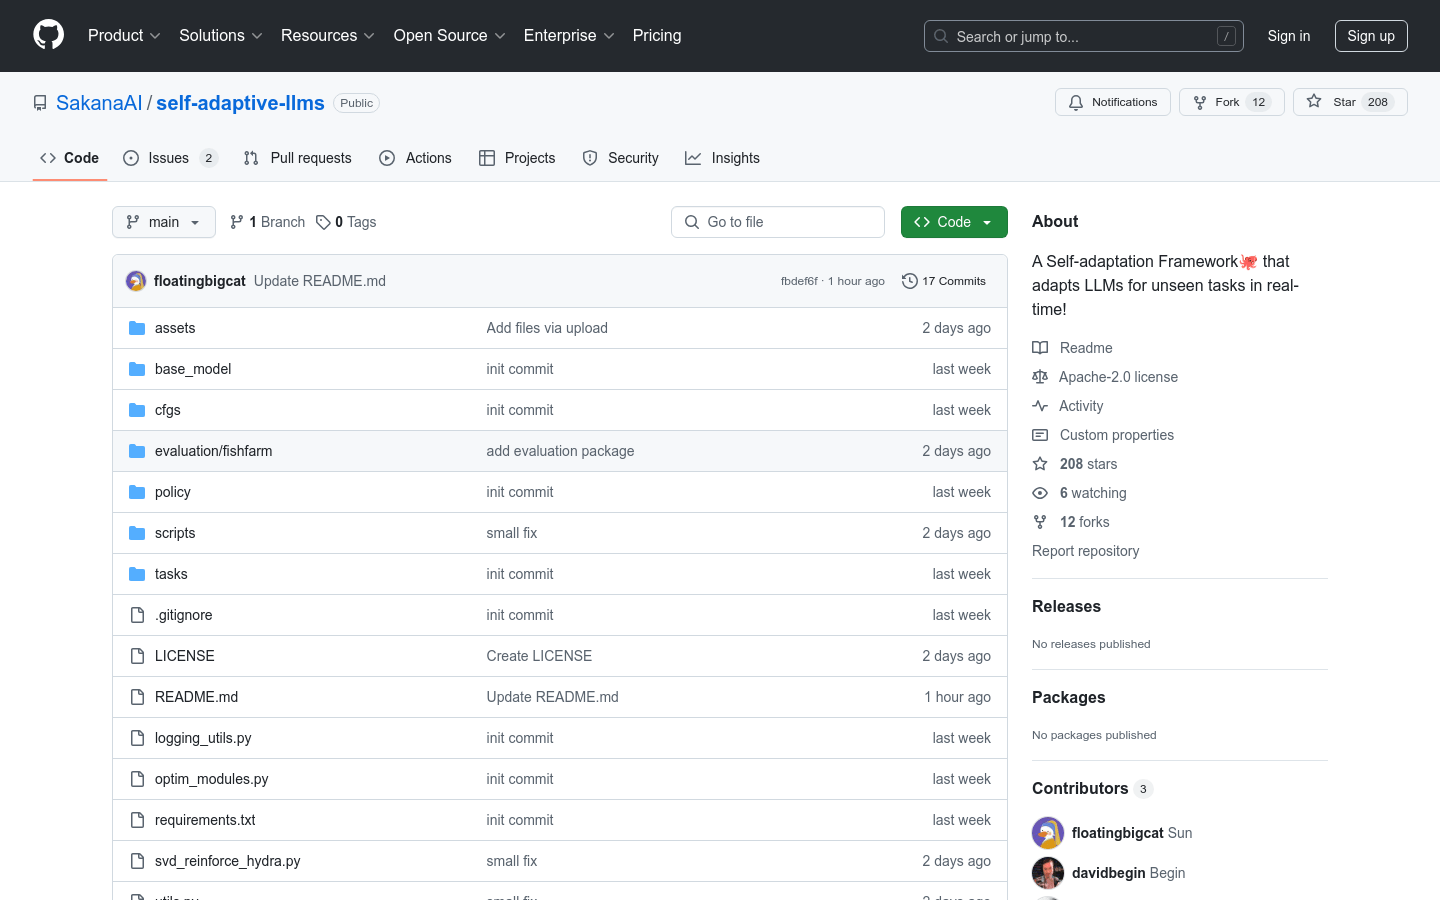
Task: Expand the Solutions menu
Action: click(221, 35)
